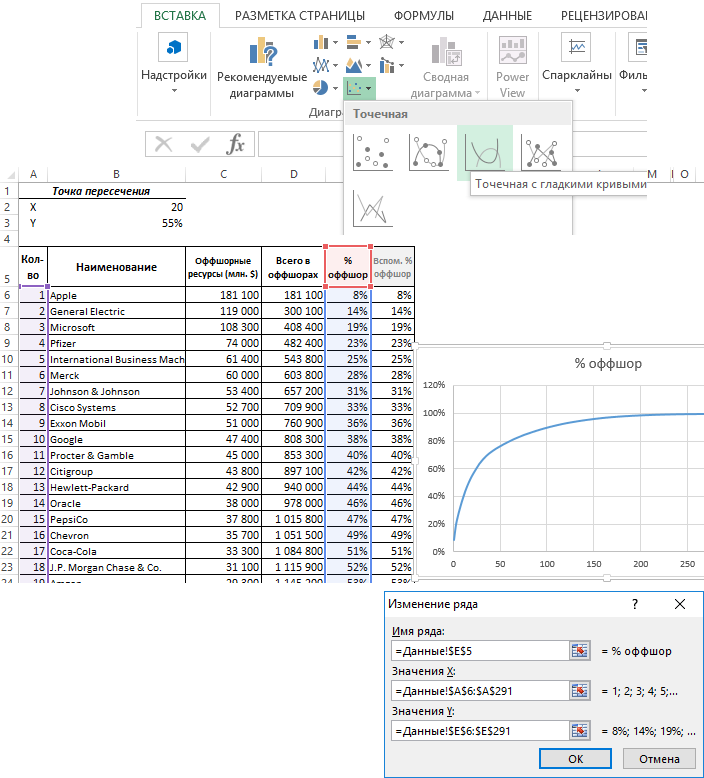Select scatter with straight lines chart
The image size is (704, 778).
pyautogui.click(x=373, y=207)
